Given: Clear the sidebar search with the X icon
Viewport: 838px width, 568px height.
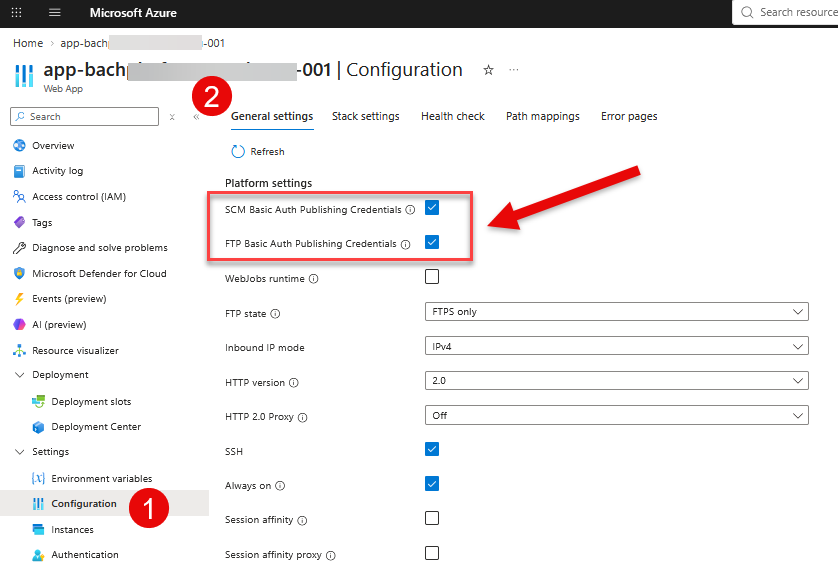Looking at the screenshot, I should [x=172, y=117].
